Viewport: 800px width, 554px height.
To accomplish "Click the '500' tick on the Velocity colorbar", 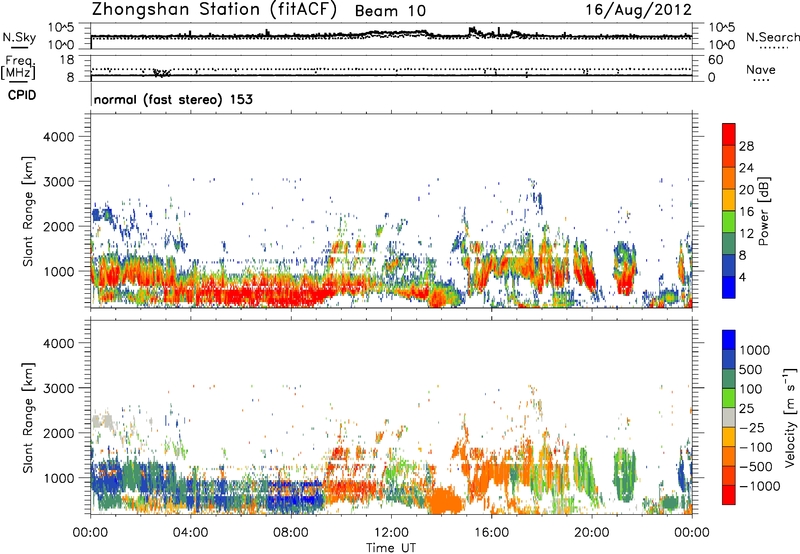I will (x=751, y=370).
